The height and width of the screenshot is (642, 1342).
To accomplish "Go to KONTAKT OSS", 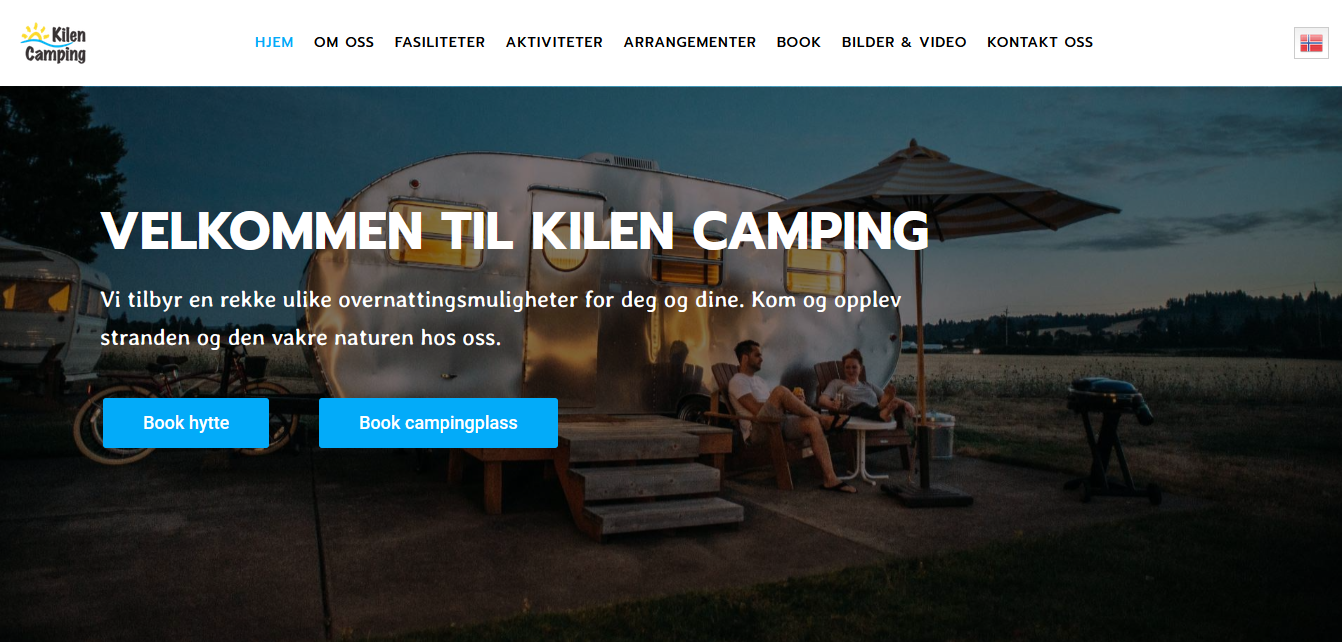I will (1040, 42).
